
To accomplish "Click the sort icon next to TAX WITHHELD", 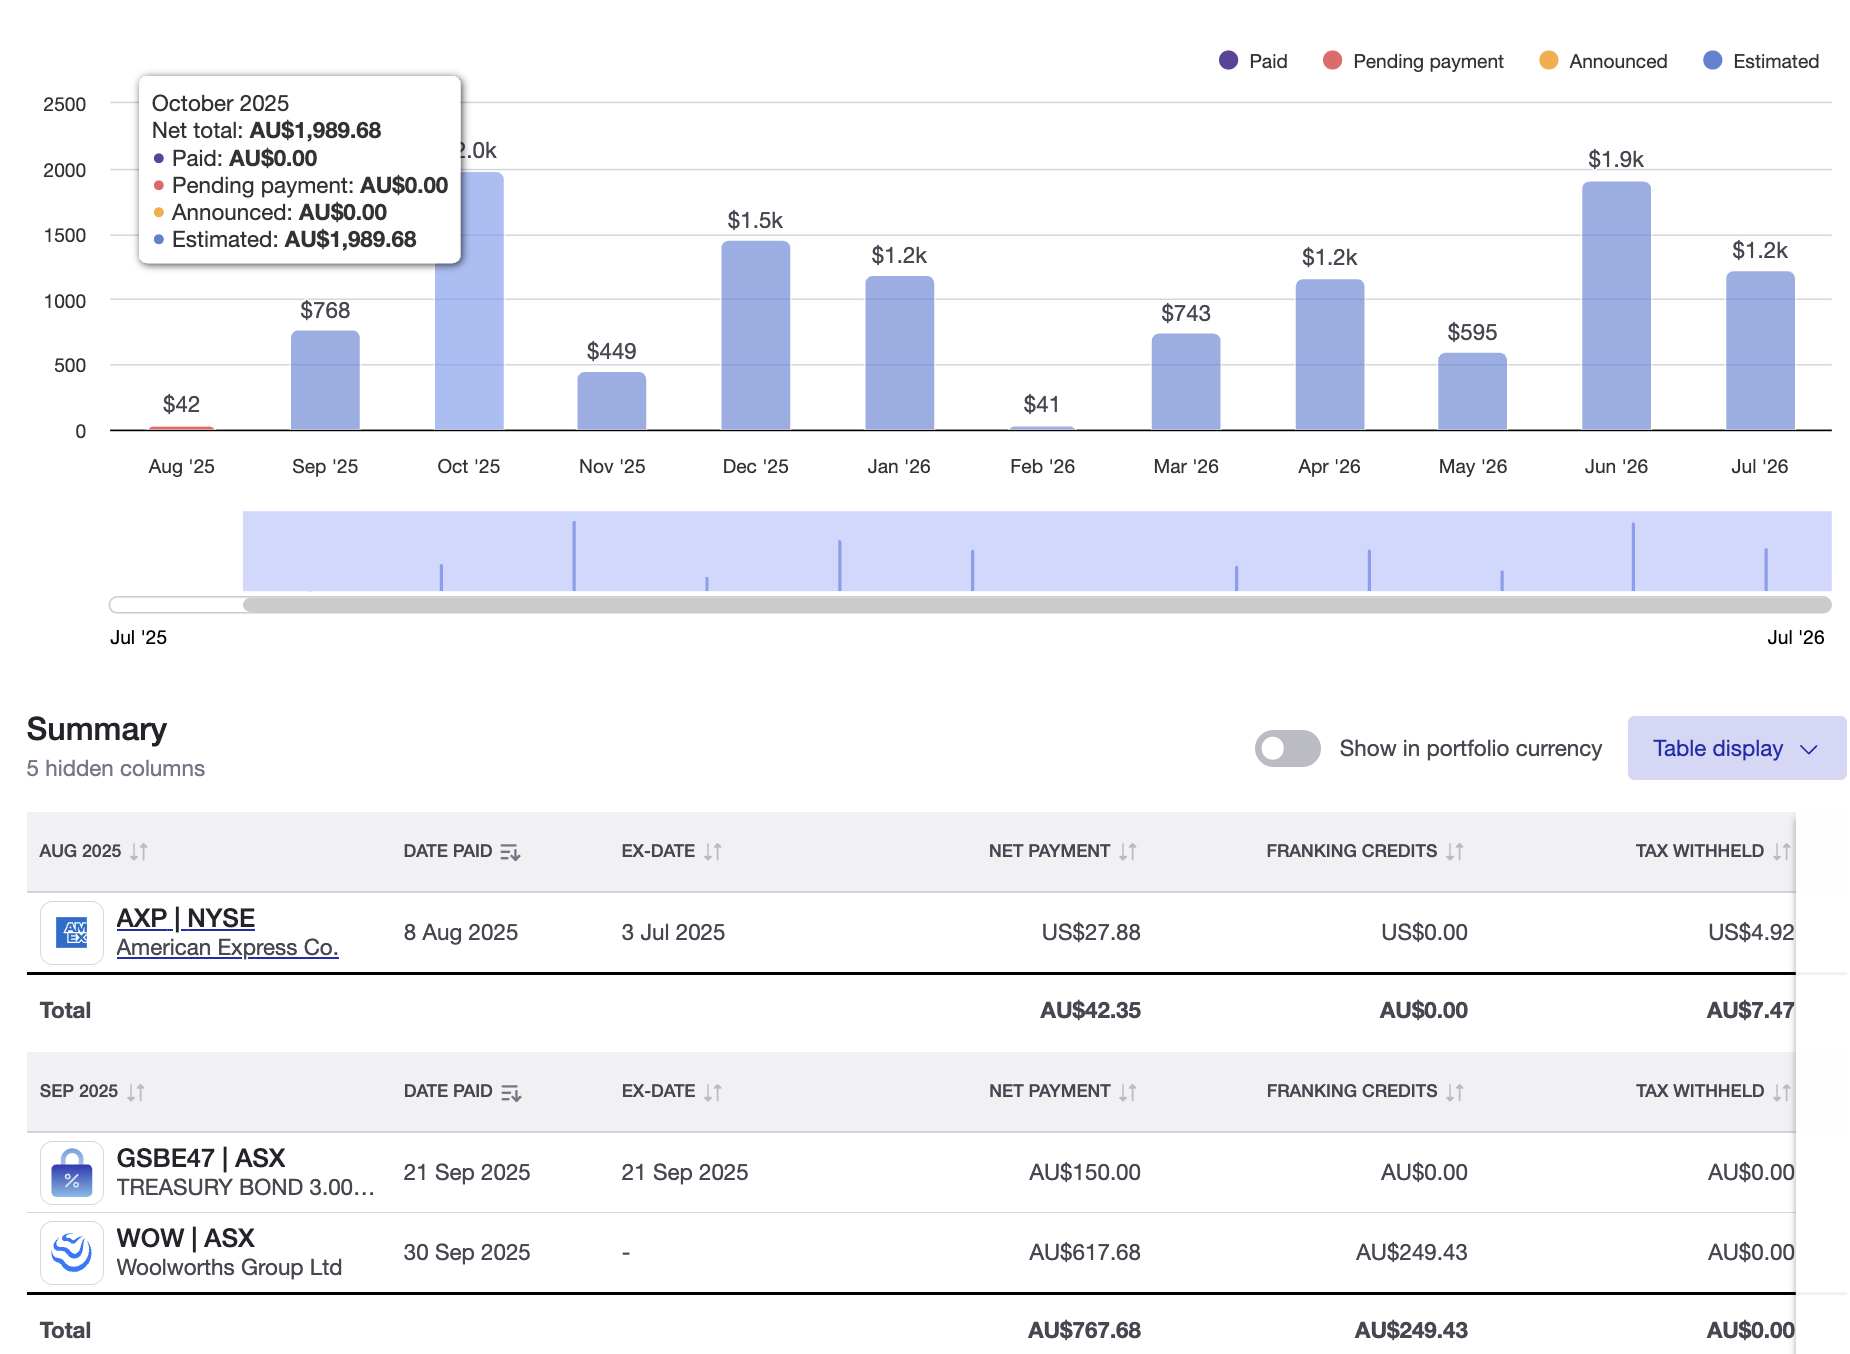I will click(1780, 851).
